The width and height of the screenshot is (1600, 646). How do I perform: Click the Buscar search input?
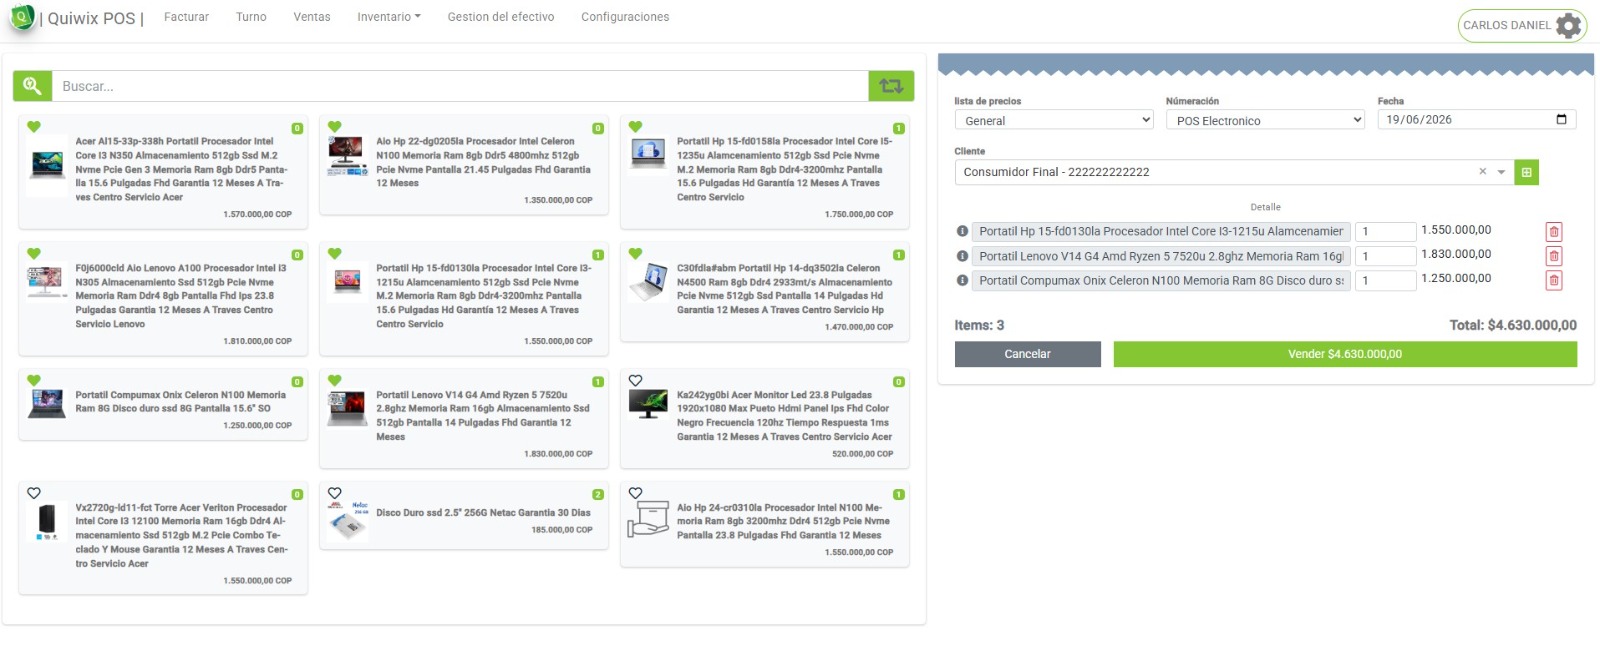[460, 86]
